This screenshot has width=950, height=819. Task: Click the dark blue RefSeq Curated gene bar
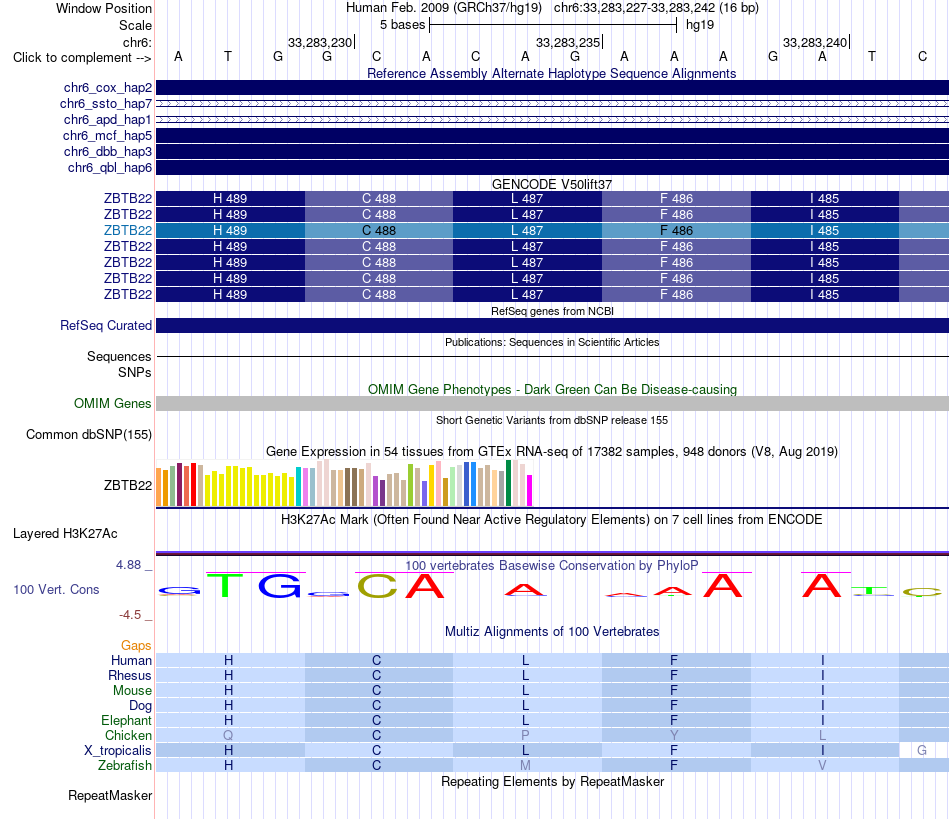coord(552,325)
